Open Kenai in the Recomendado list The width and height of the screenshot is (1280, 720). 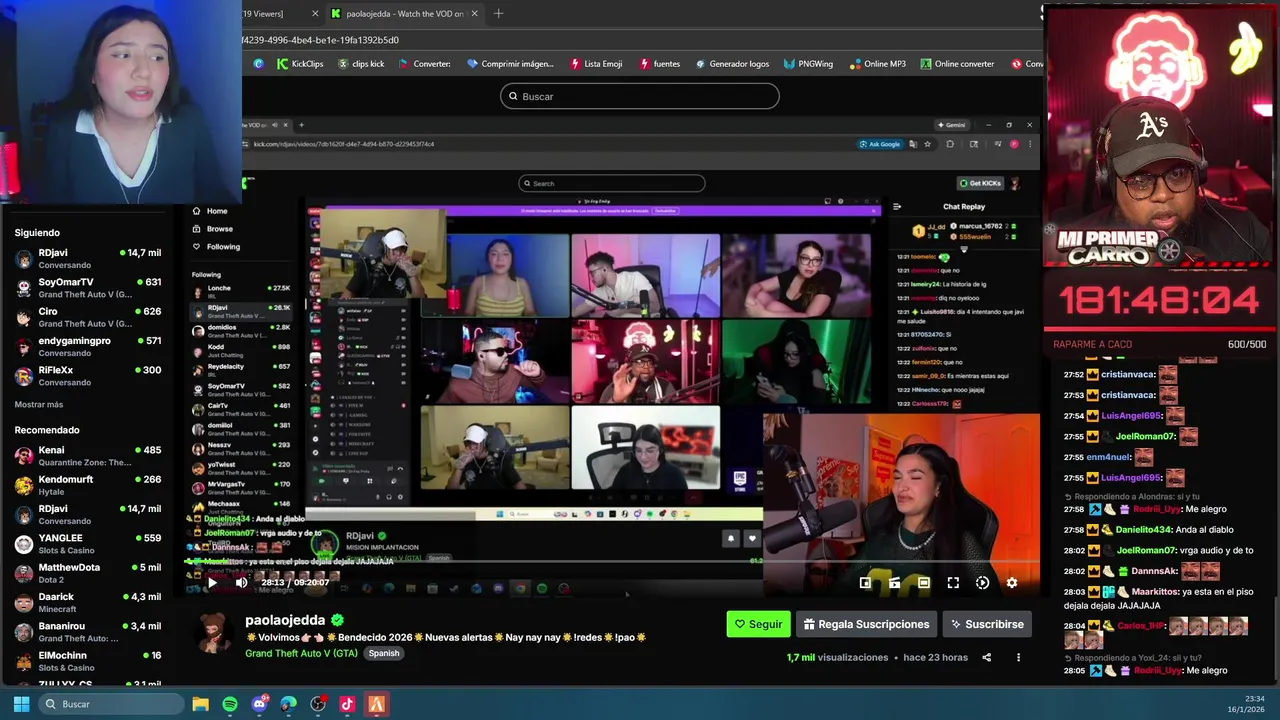click(88, 455)
